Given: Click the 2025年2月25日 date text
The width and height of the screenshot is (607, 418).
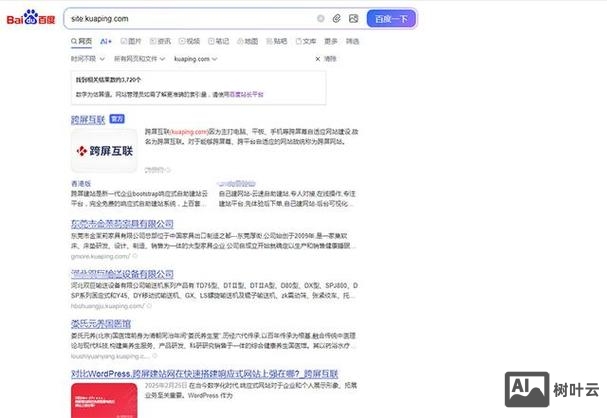Looking at the screenshot, I should tap(166, 385).
